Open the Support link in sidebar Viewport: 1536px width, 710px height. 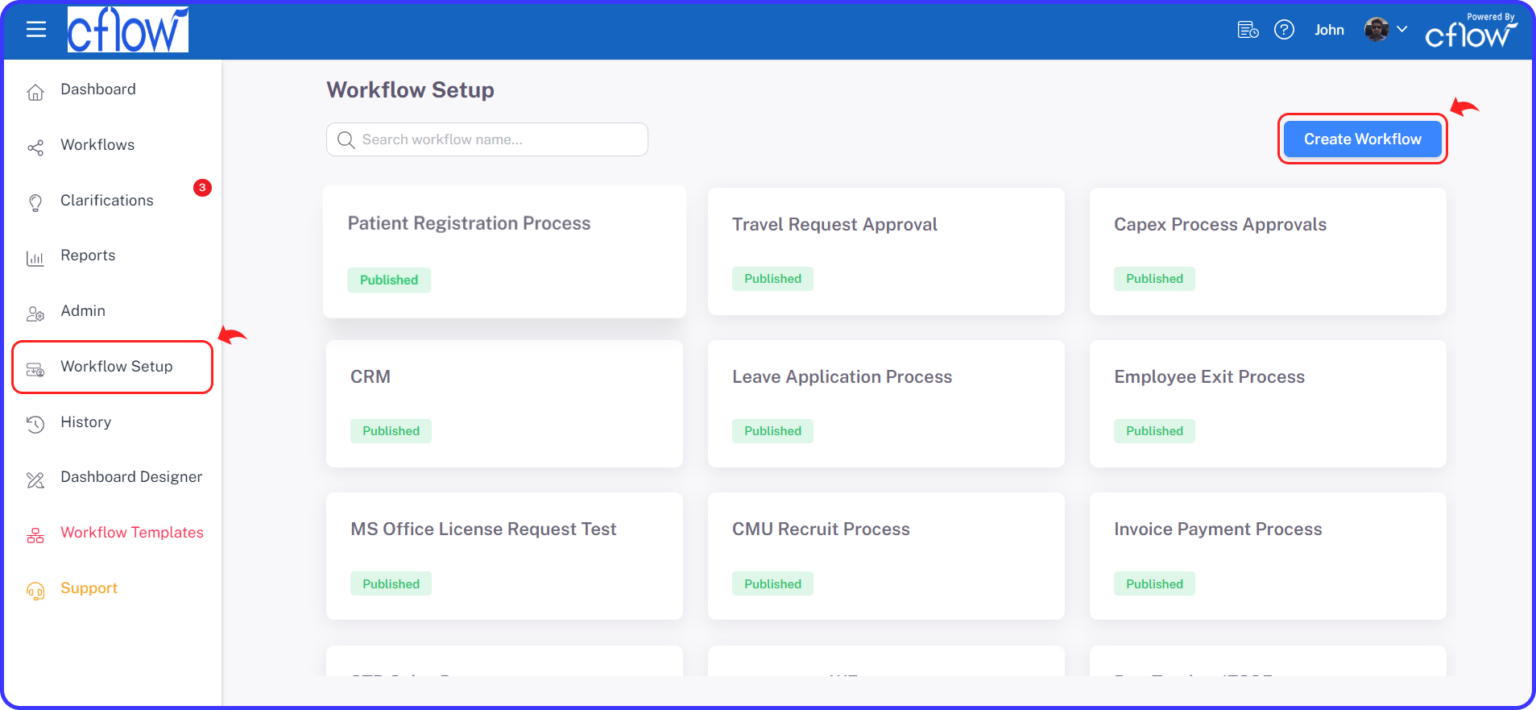point(90,588)
